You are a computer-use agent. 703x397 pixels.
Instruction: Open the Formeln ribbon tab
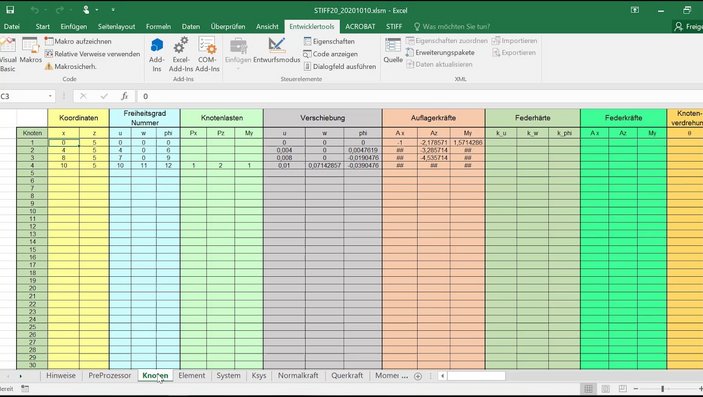158,26
